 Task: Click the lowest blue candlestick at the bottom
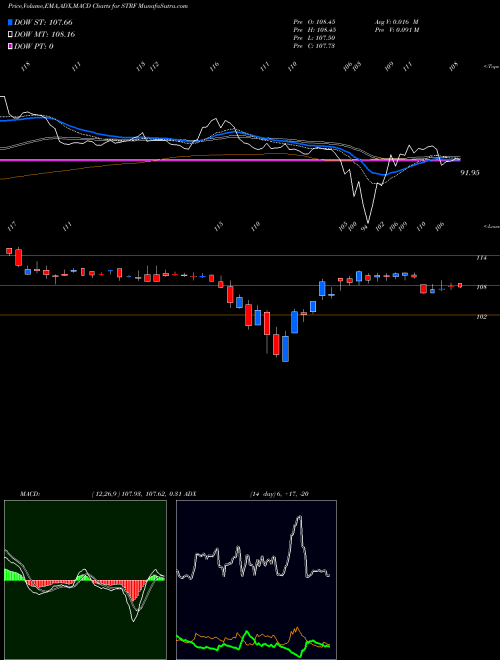click(285, 349)
